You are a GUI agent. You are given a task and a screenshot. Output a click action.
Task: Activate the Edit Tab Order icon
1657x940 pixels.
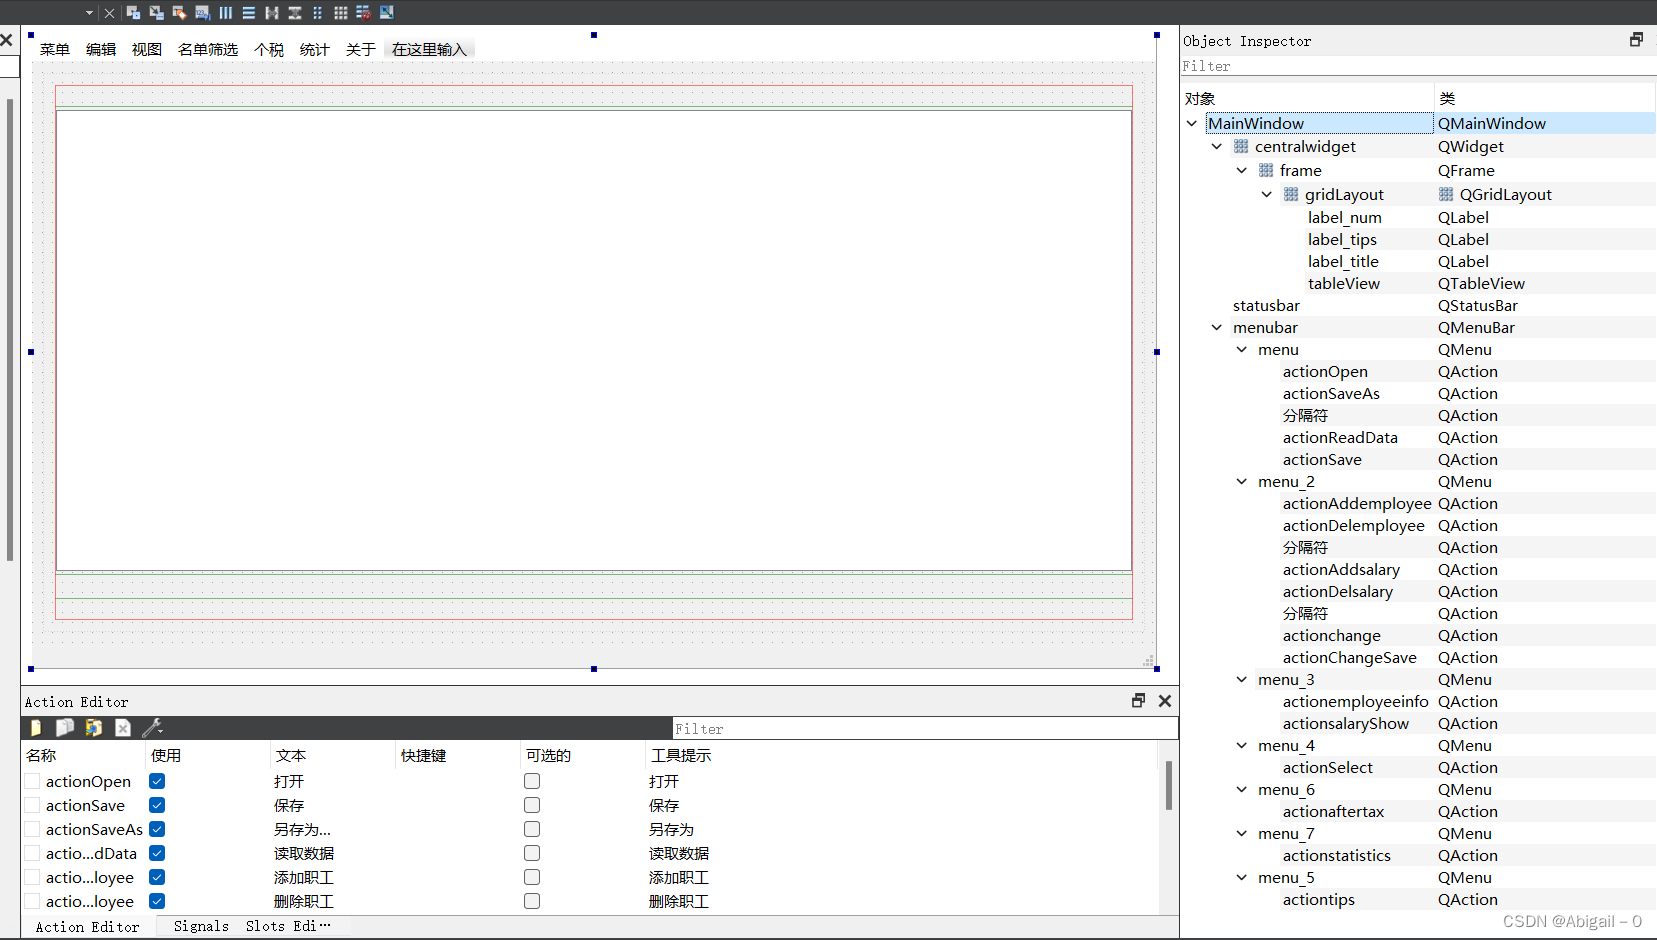202,13
